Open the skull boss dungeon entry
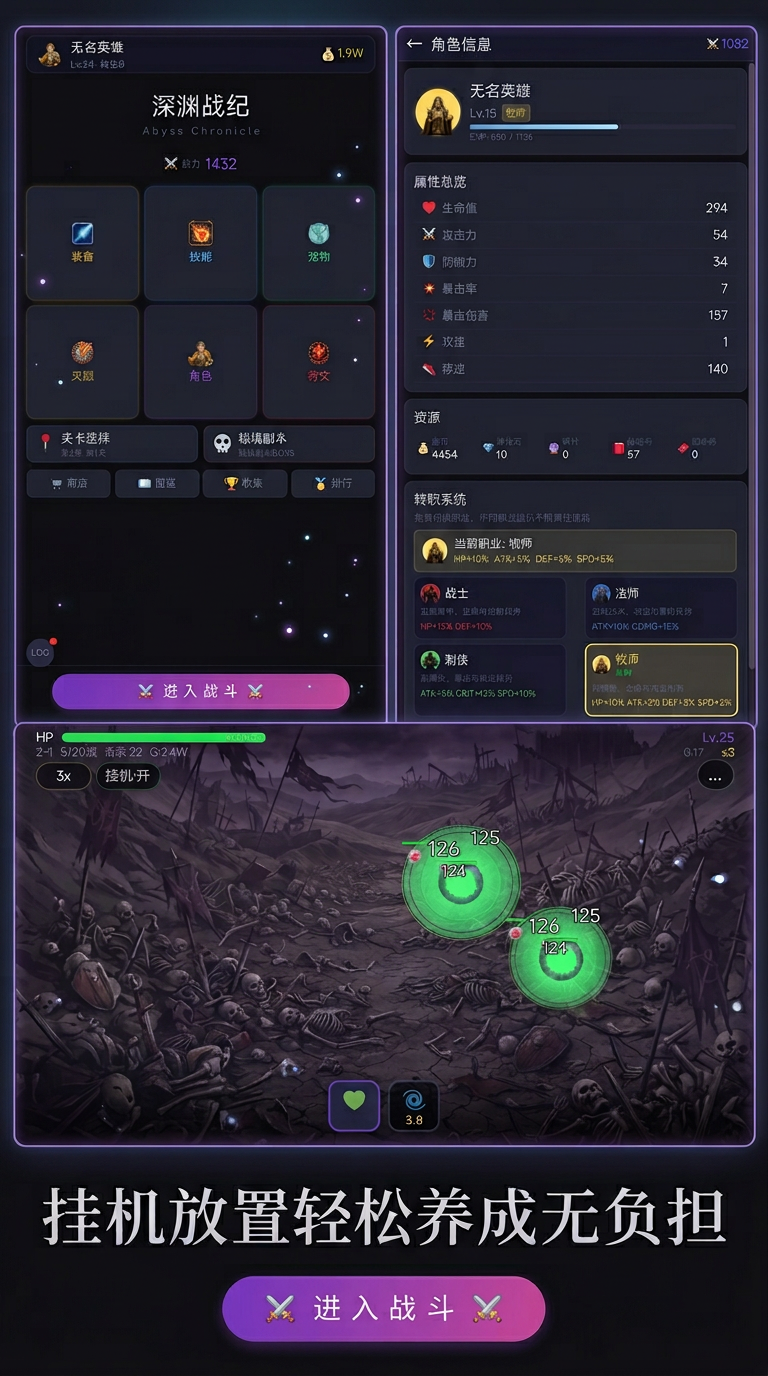 [x=289, y=444]
